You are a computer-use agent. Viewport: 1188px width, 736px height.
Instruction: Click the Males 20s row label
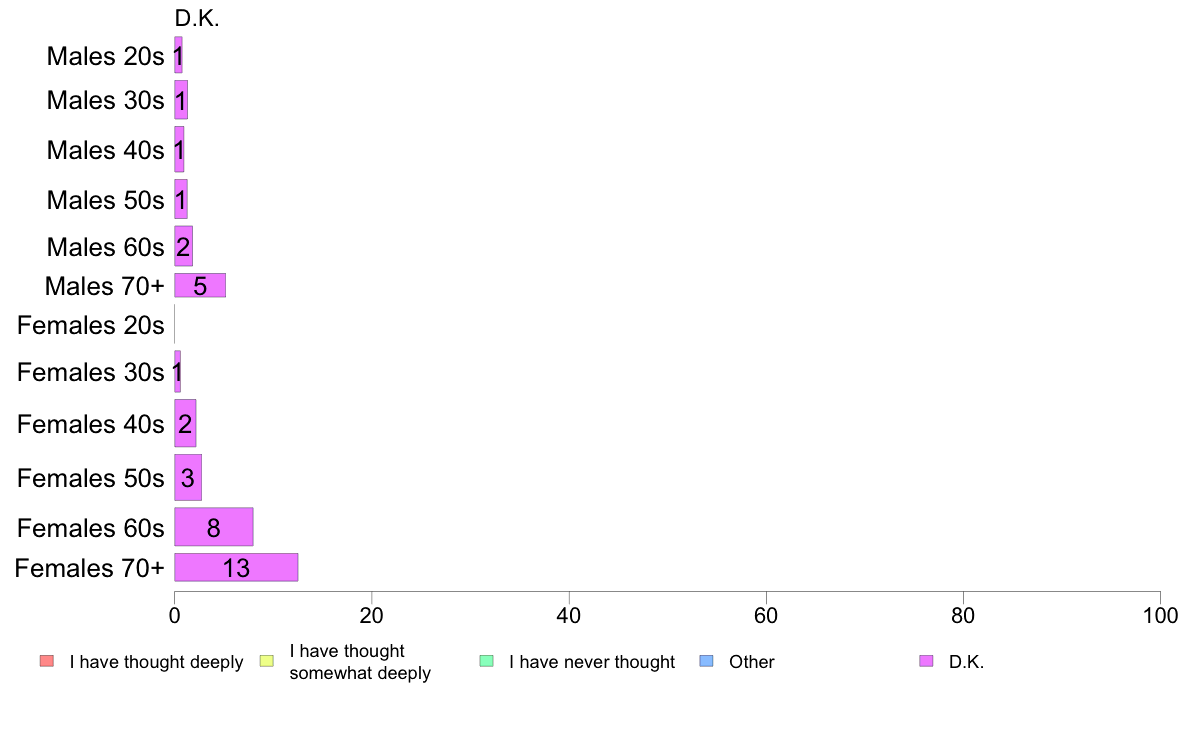point(105,56)
